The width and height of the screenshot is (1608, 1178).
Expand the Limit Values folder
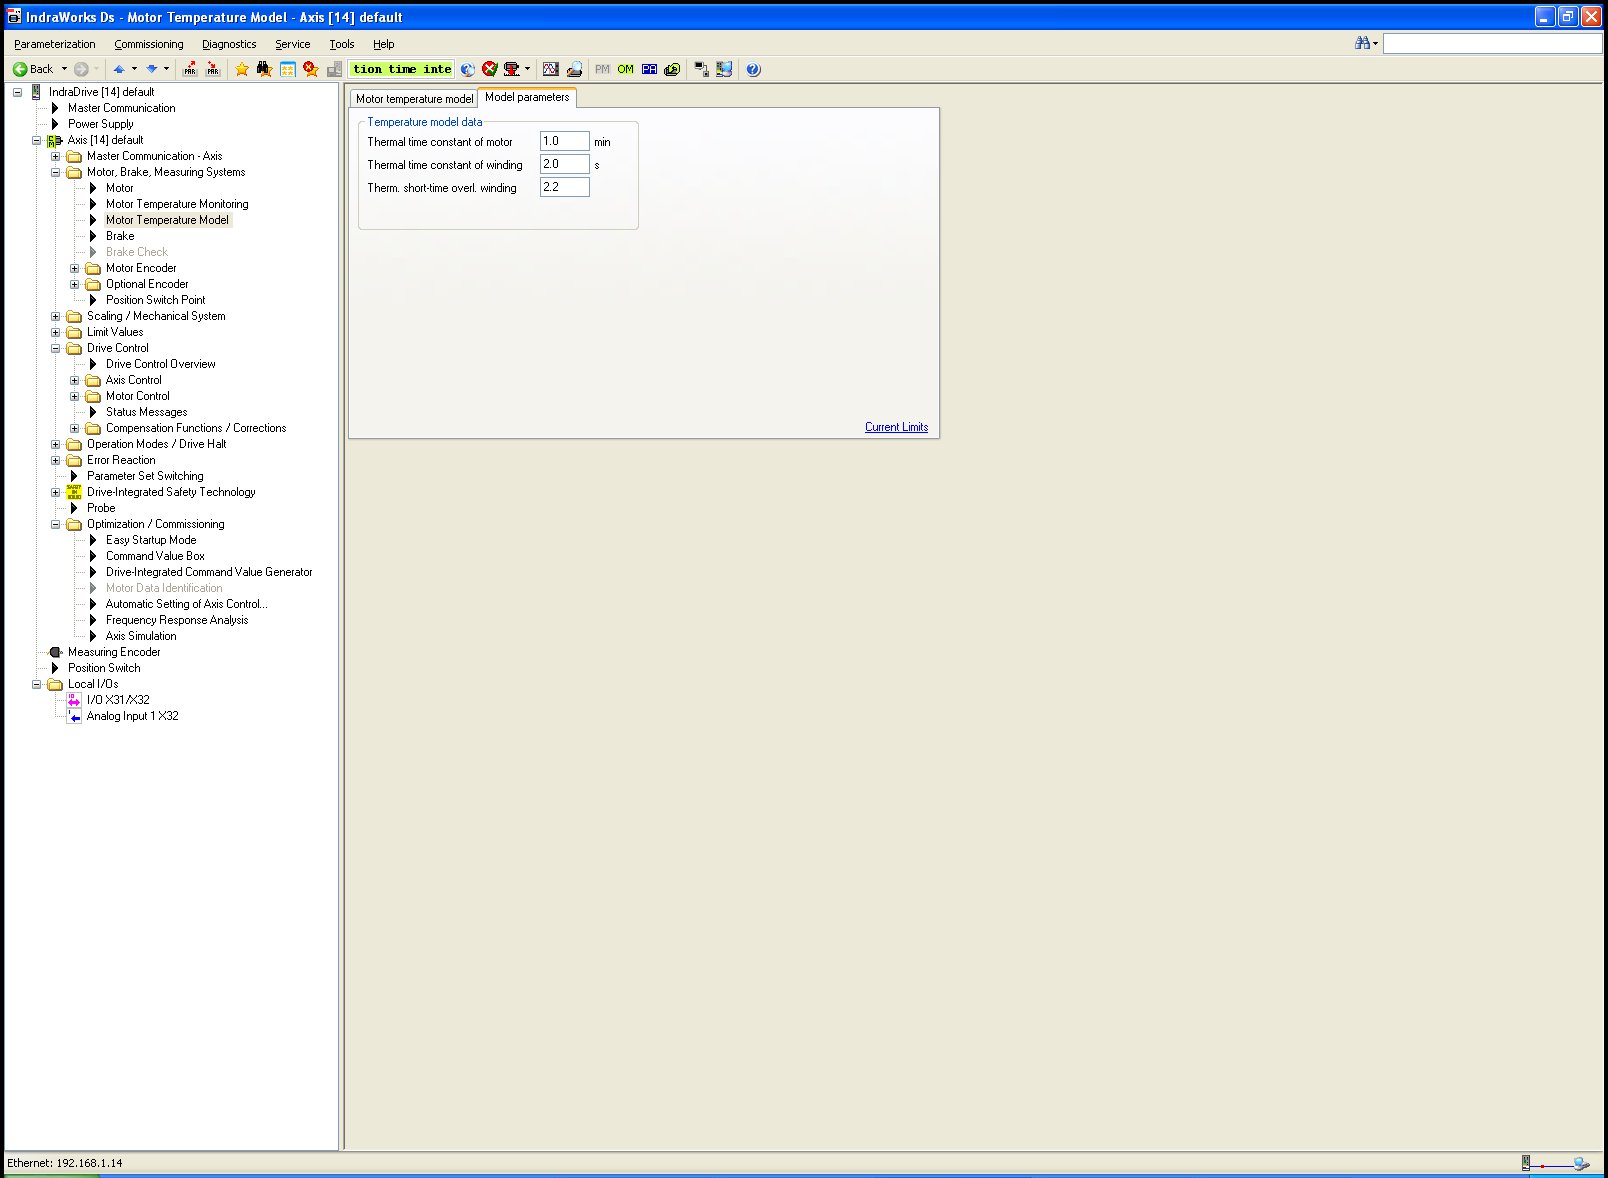tap(56, 332)
